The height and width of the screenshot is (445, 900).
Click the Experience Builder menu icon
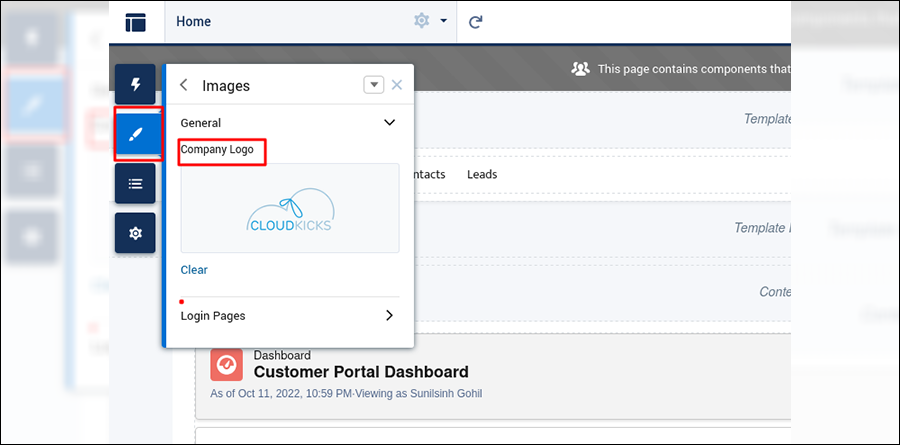point(136,22)
